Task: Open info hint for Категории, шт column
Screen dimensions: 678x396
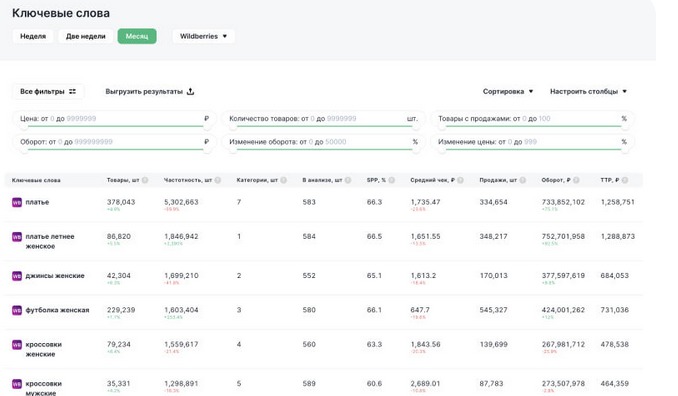Action: coord(283,180)
